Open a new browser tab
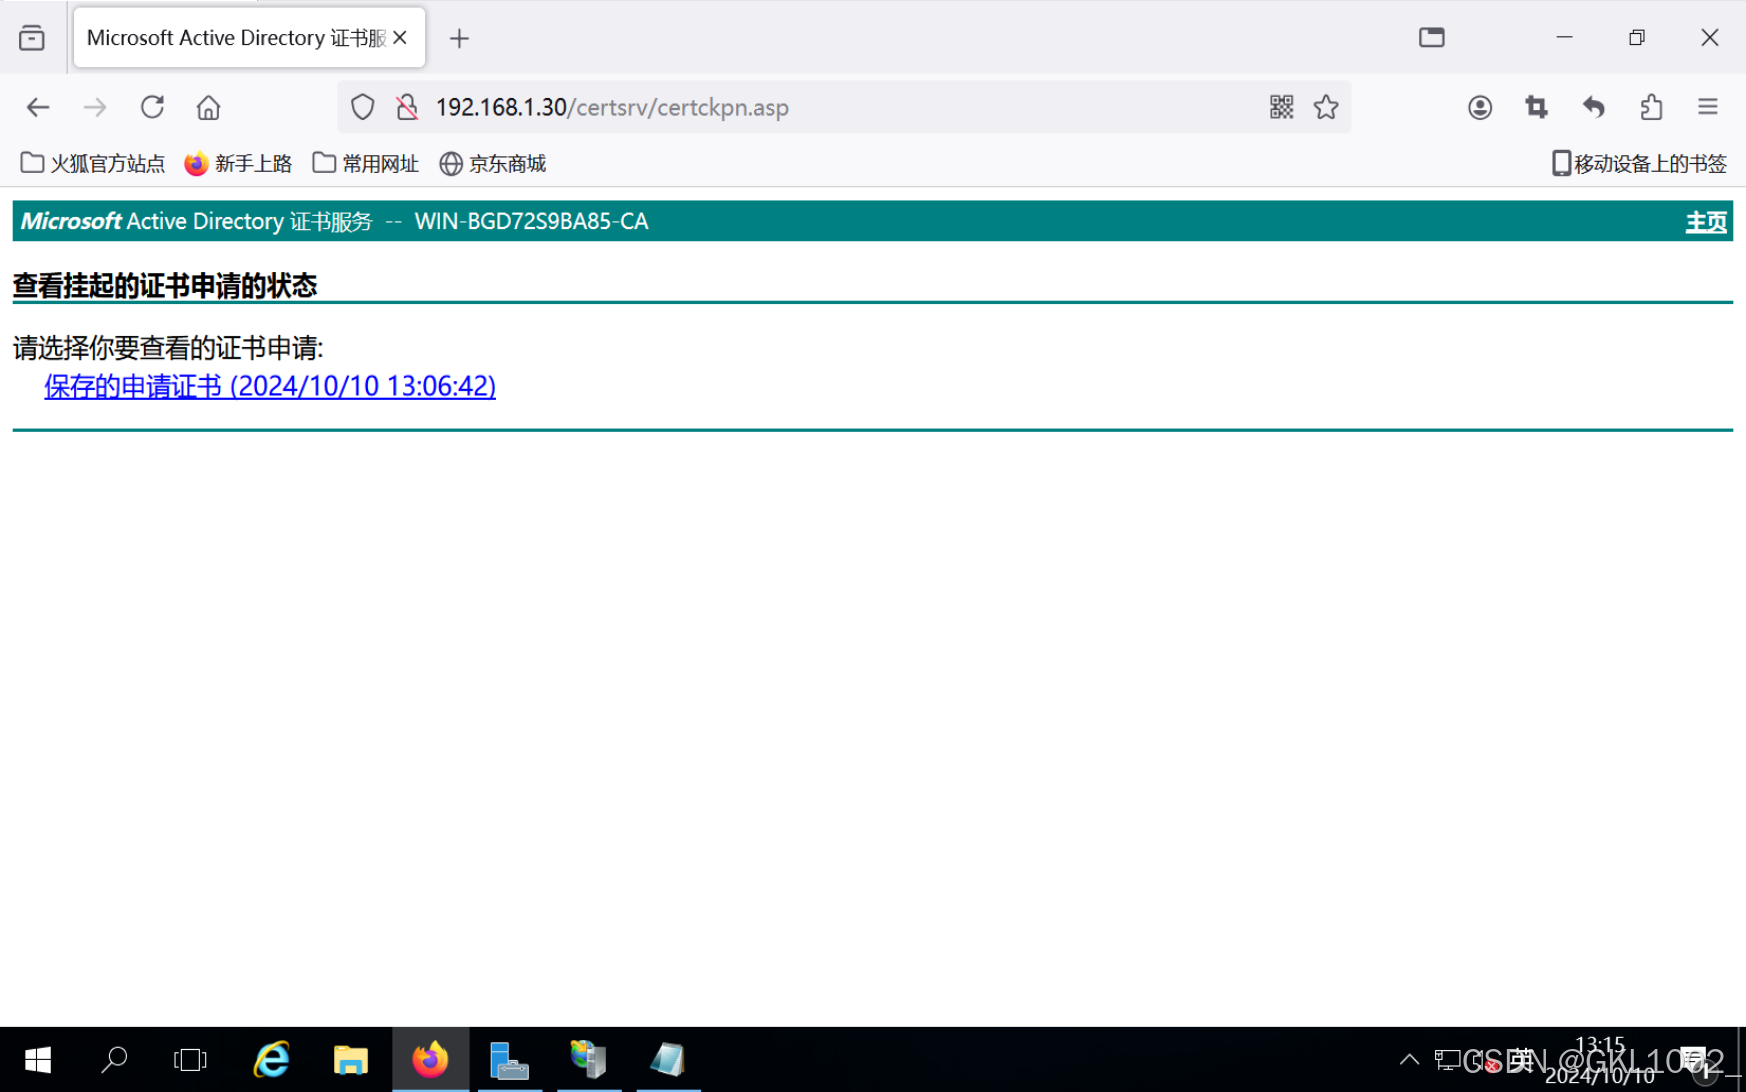This screenshot has height=1092, width=1746. click(x=459, y=38)
